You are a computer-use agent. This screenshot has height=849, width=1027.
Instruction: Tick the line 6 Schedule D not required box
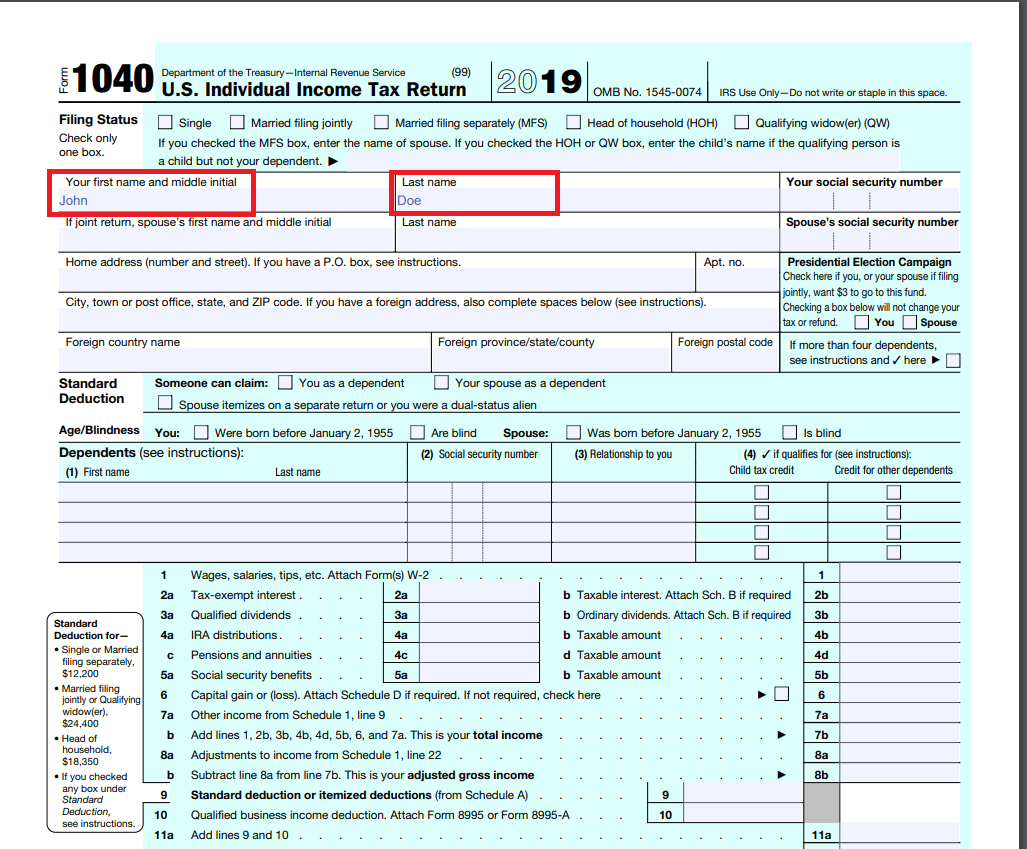pyautogui.click(x=782, y=694)
